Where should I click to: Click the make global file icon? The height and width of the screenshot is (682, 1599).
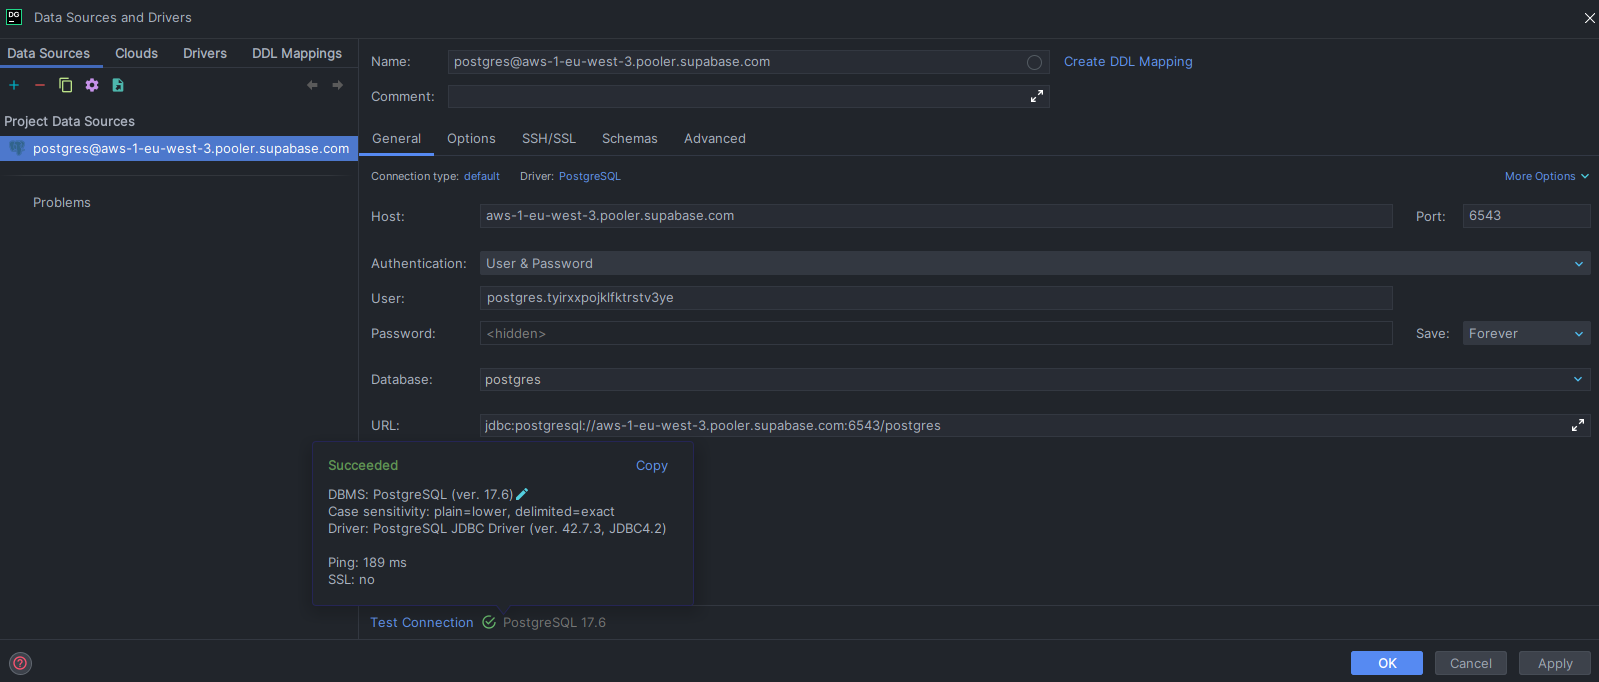(x=118, y=85)
